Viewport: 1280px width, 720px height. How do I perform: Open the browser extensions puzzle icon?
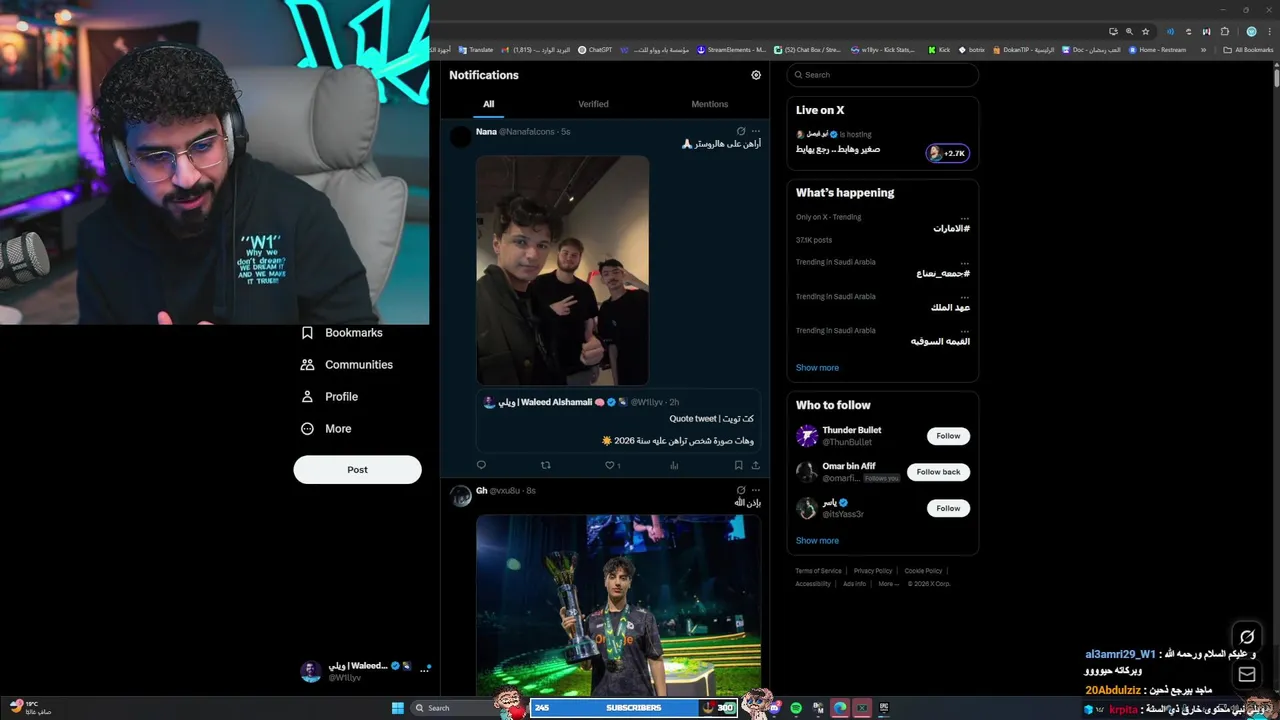click(1225, 31)
